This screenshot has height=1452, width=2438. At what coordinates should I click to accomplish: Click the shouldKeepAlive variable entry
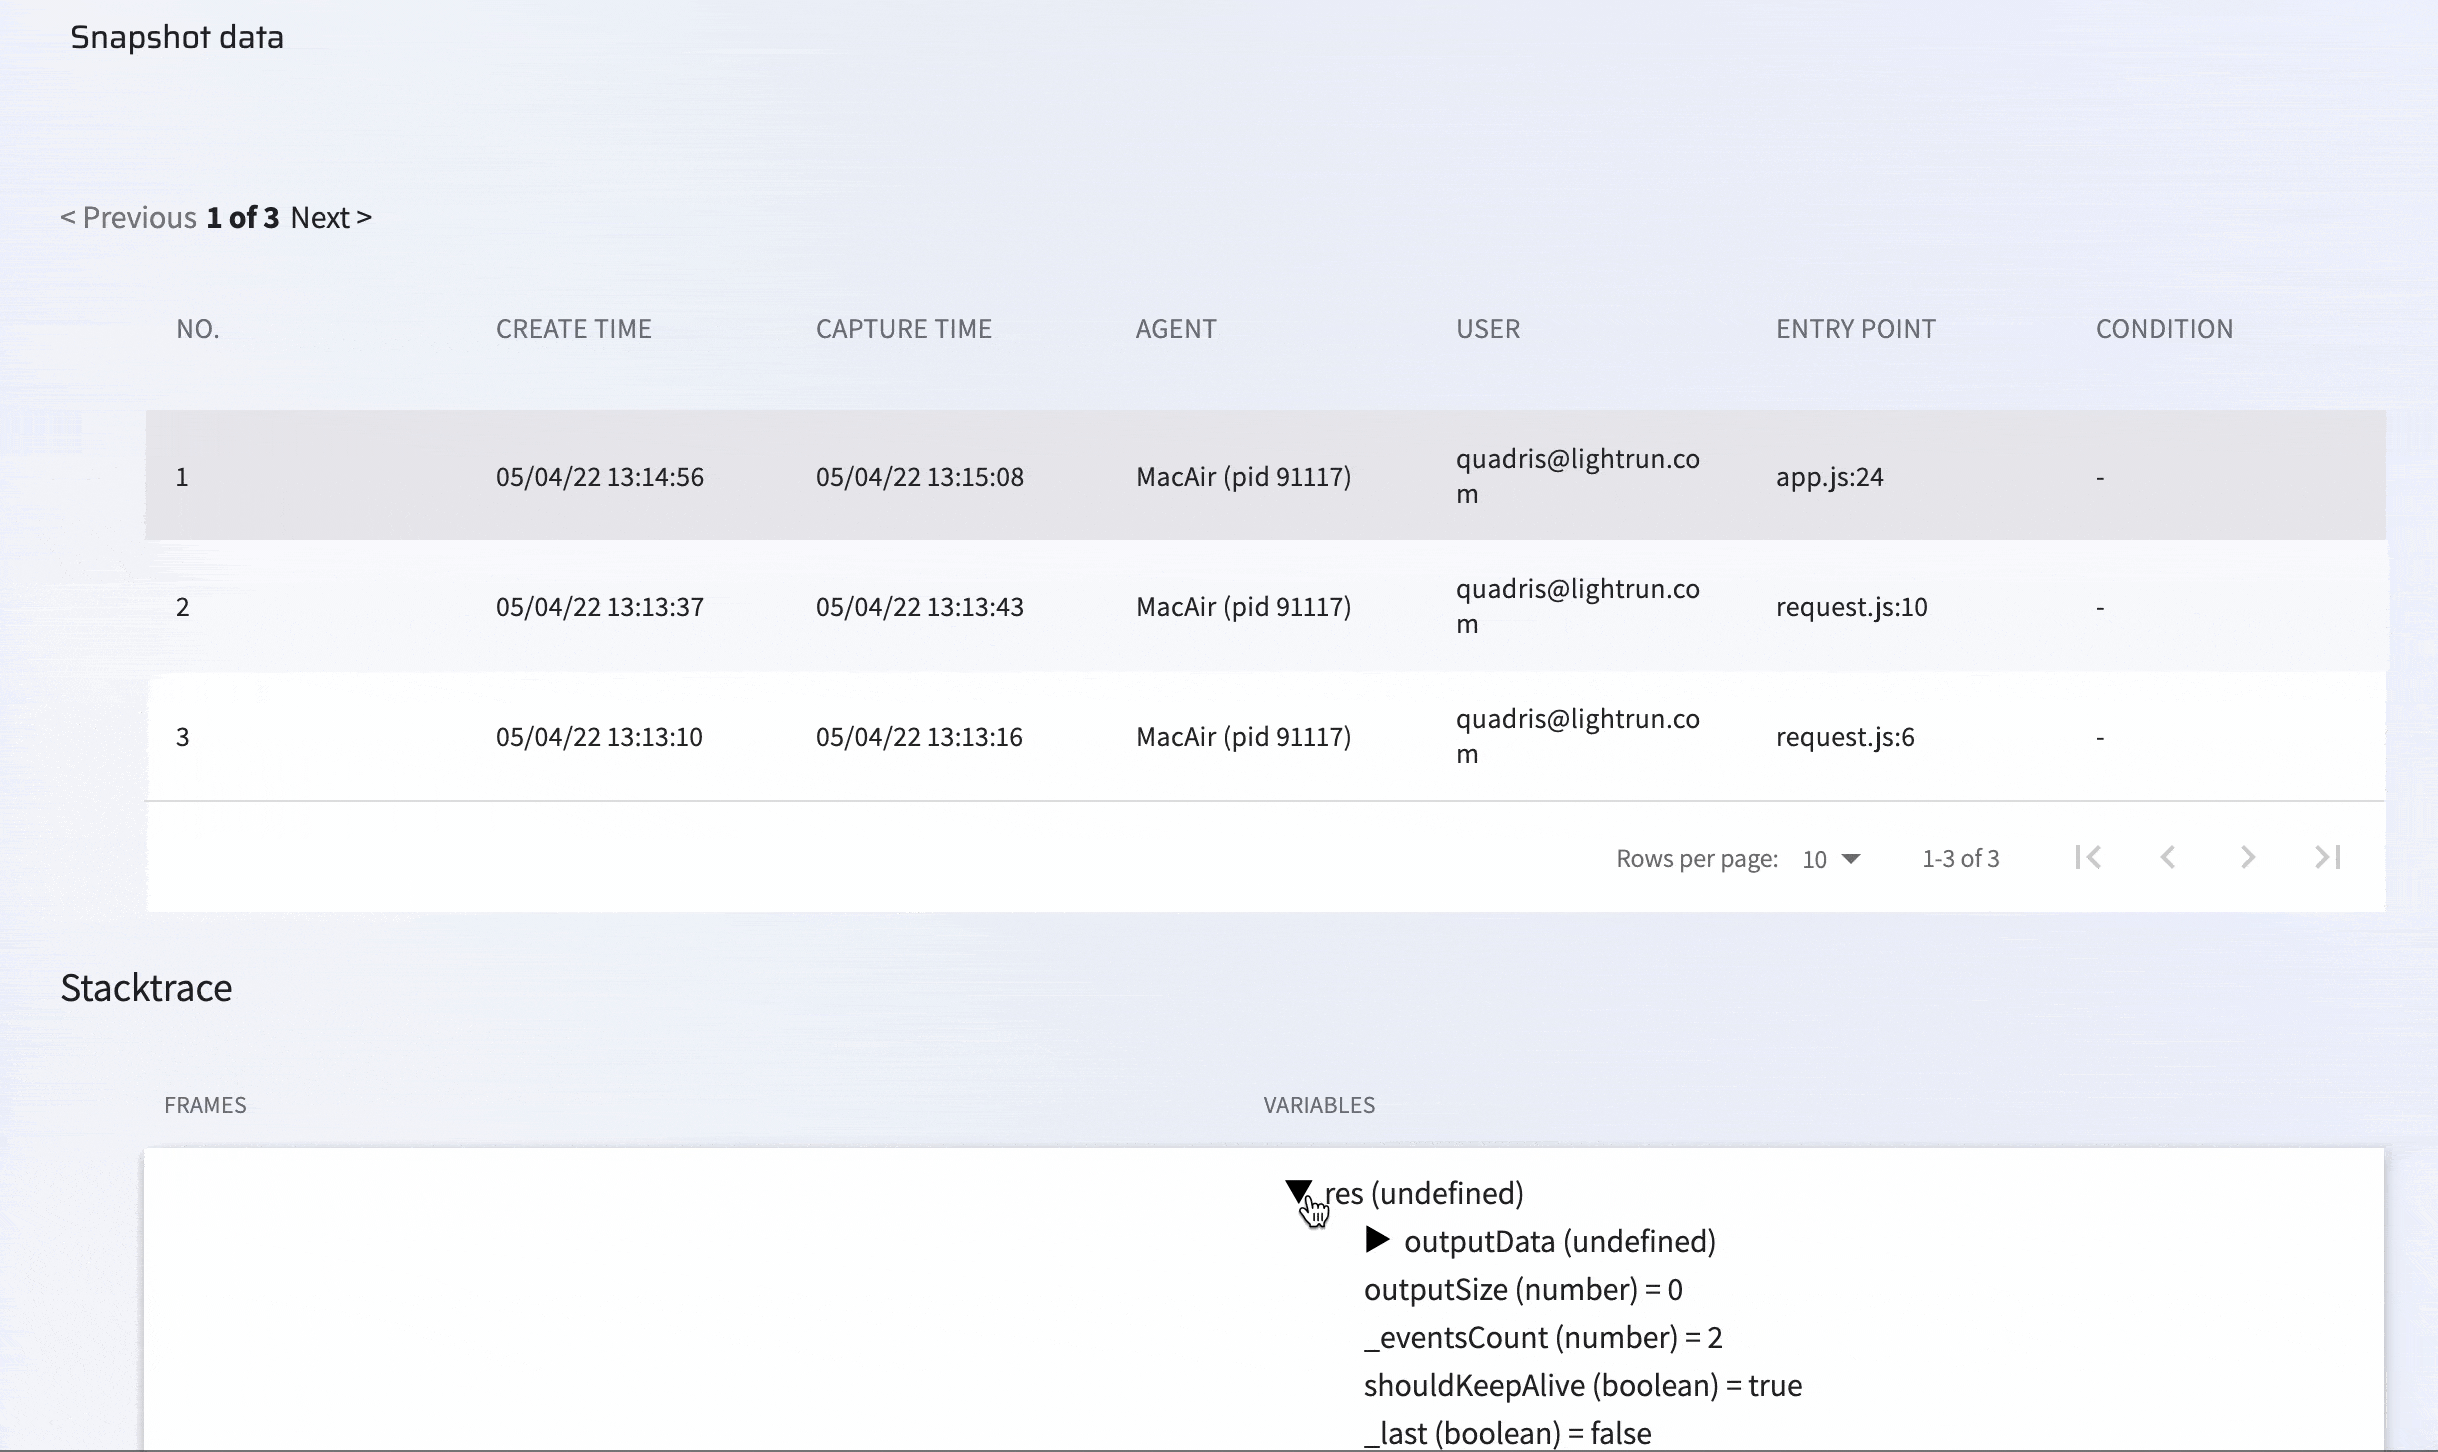1582,1385
